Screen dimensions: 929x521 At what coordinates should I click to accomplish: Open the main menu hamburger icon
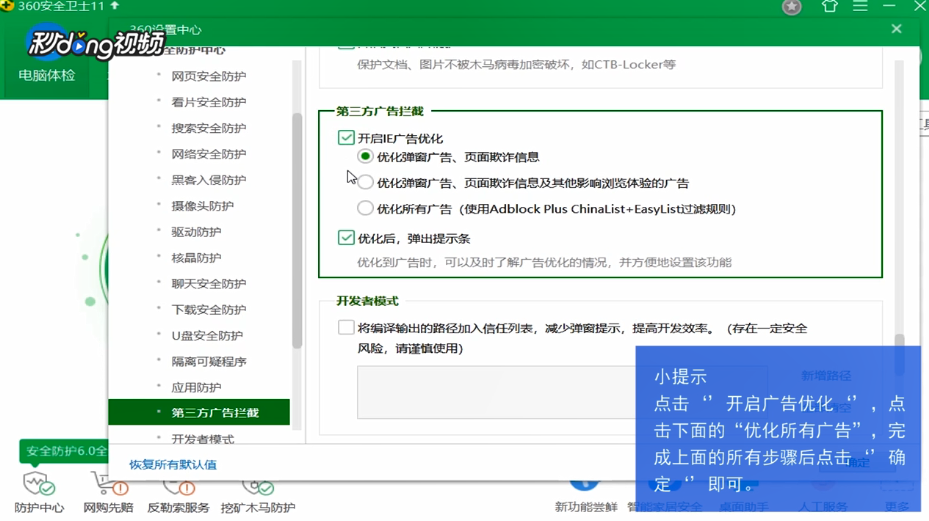point(860,7)
